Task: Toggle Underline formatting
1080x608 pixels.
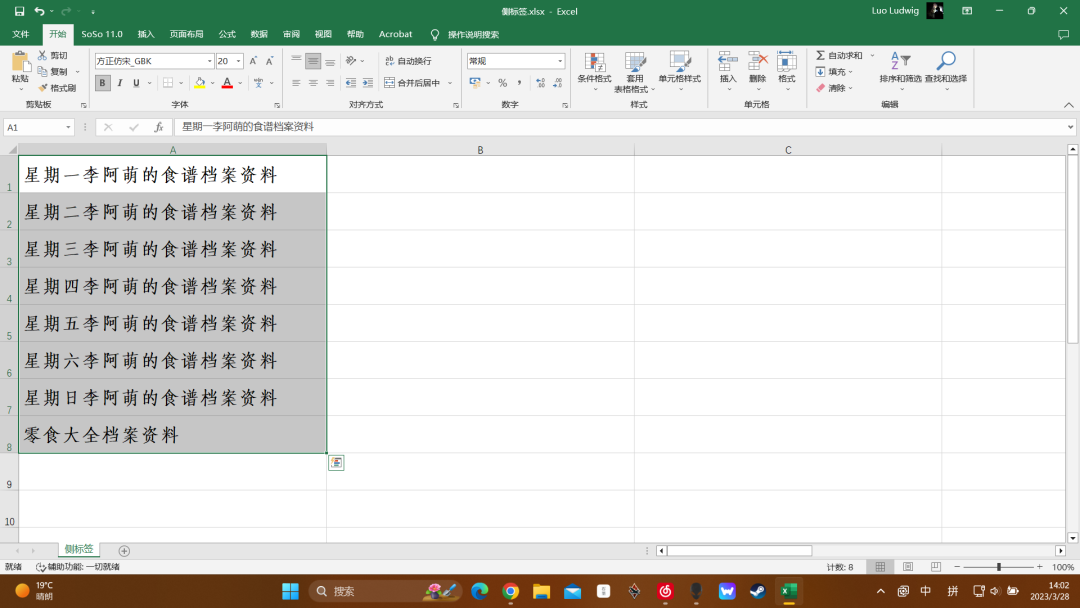Action: (136, 83)
